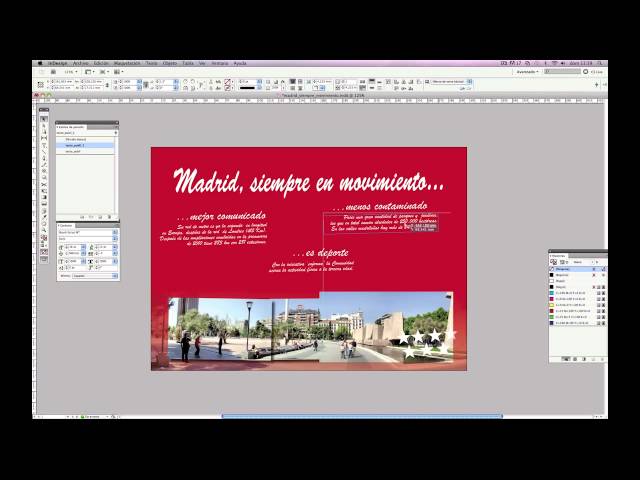The height and width of the screenshot is (480, 640).
Task: Open the Archivo menu
Action: (81, 63)
